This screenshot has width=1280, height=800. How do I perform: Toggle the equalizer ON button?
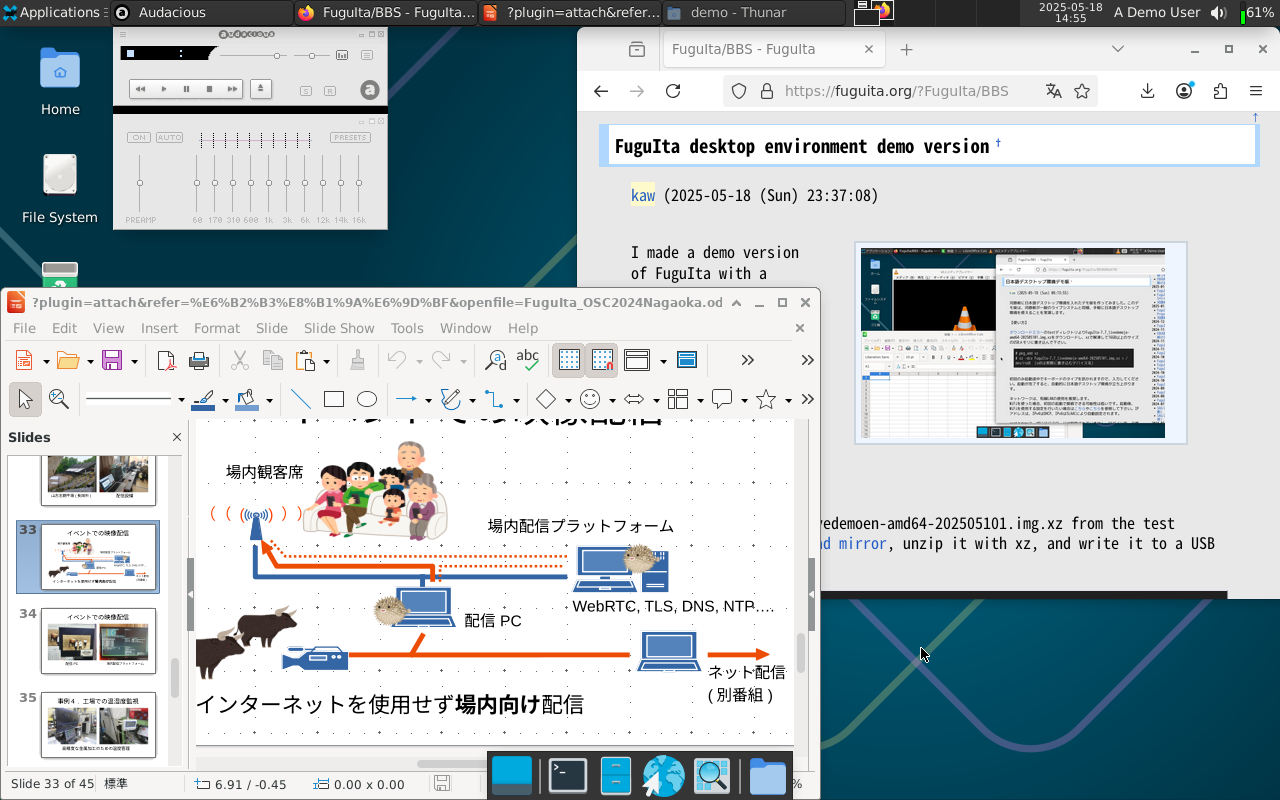pyautogui.click(x=138, y=138)
